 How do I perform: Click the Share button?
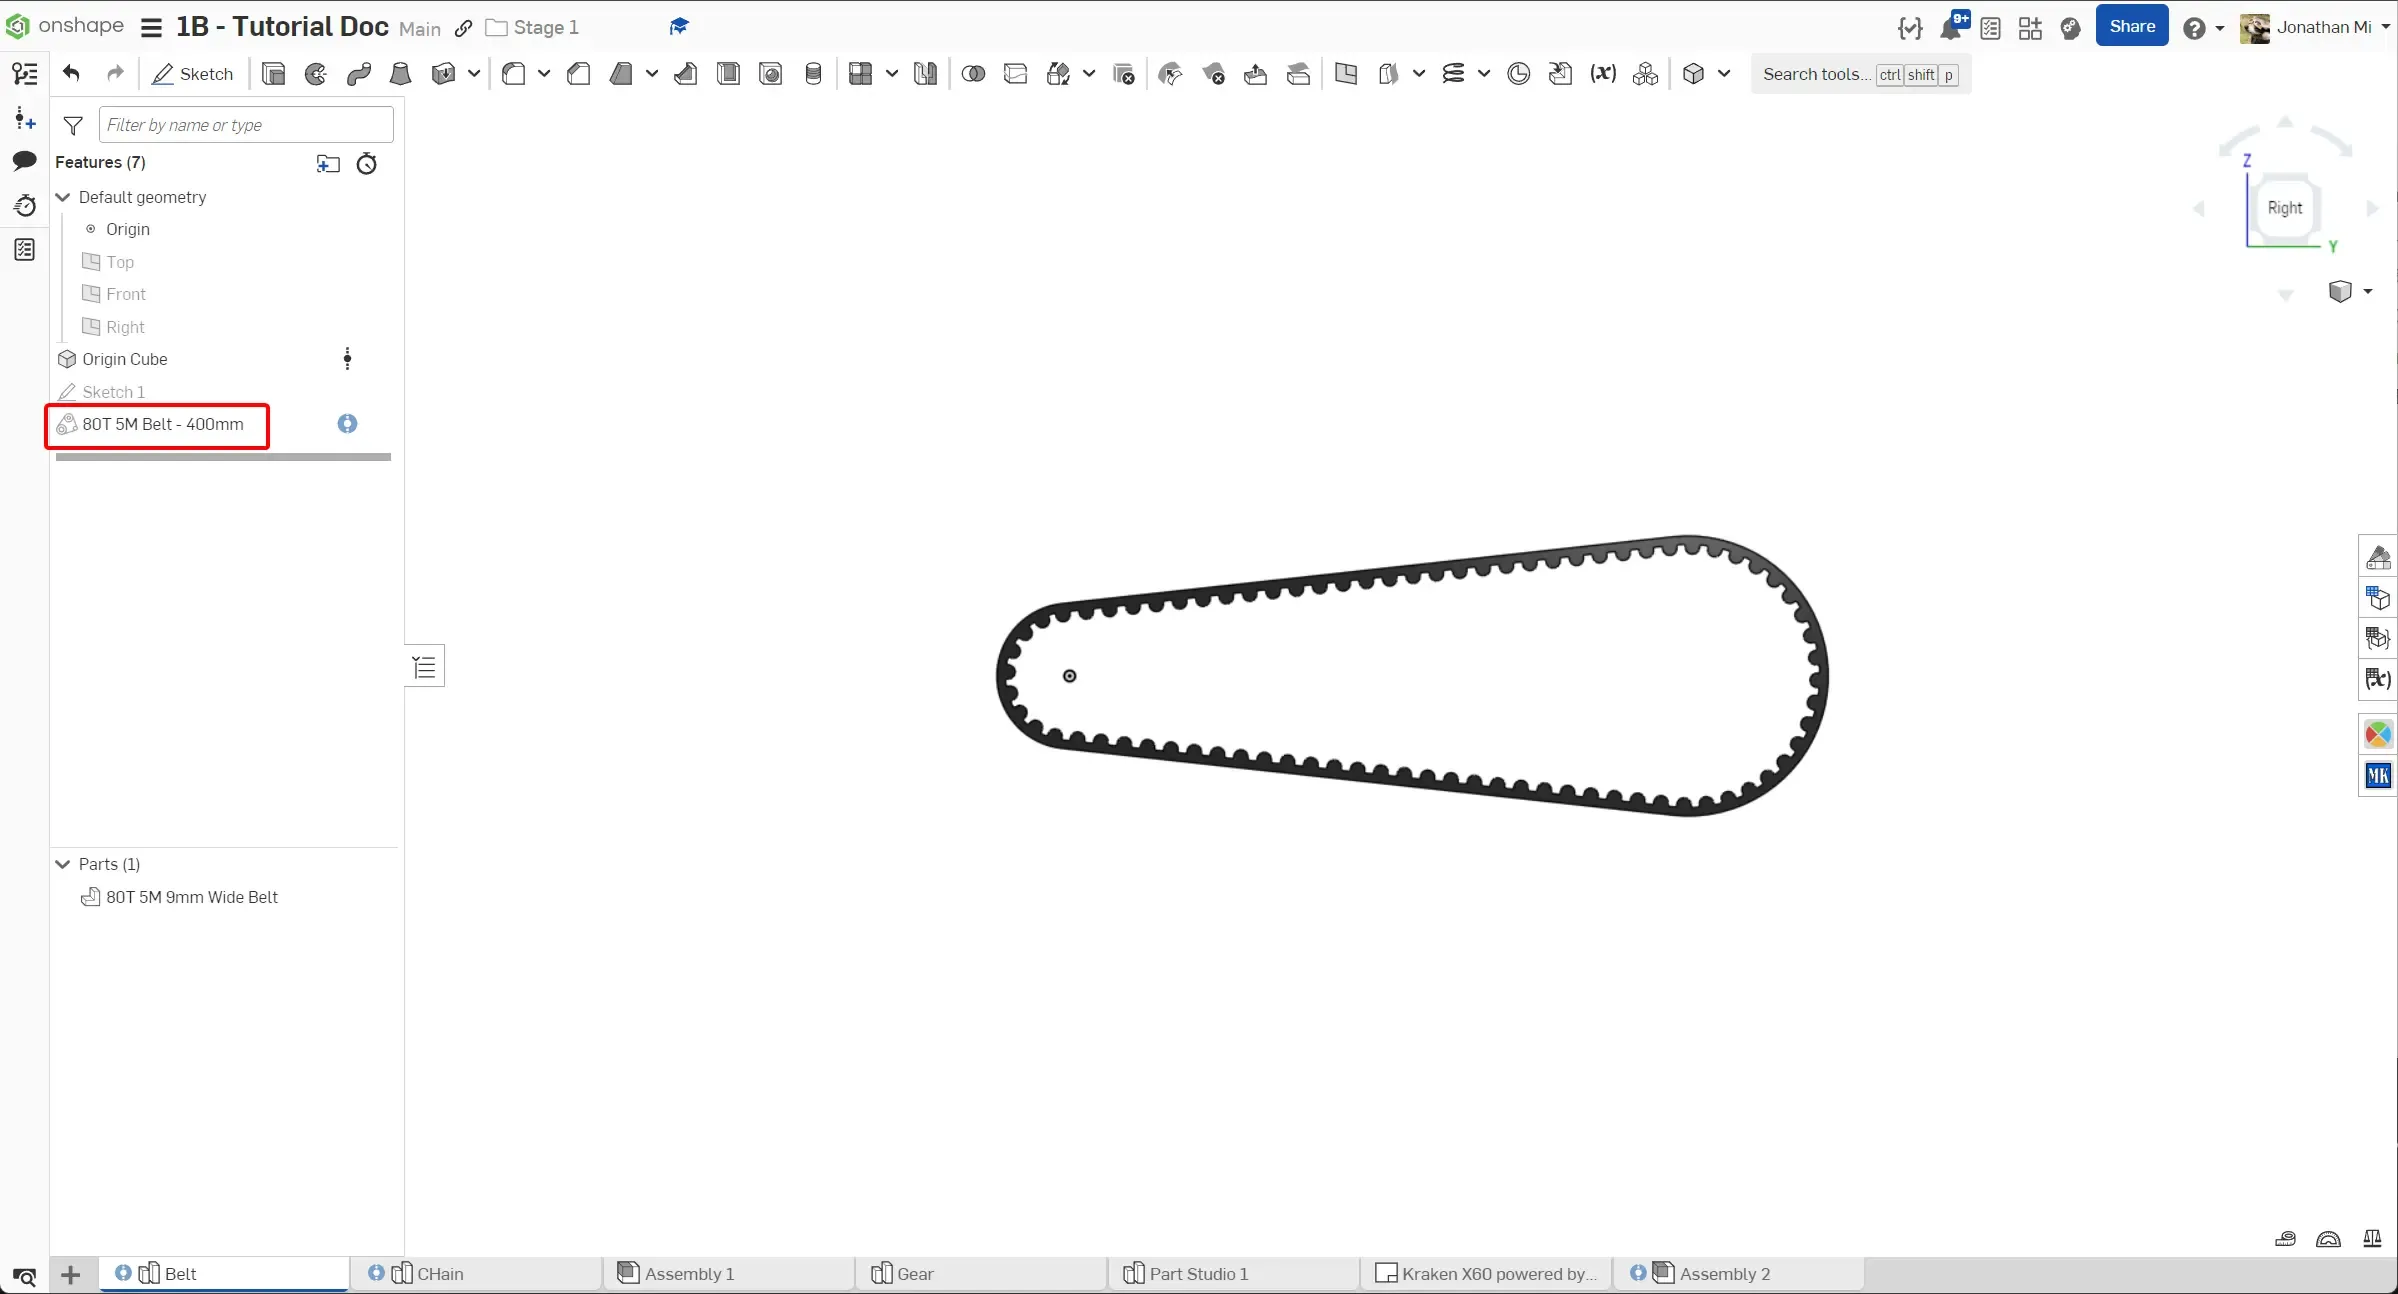[2132, 25]
